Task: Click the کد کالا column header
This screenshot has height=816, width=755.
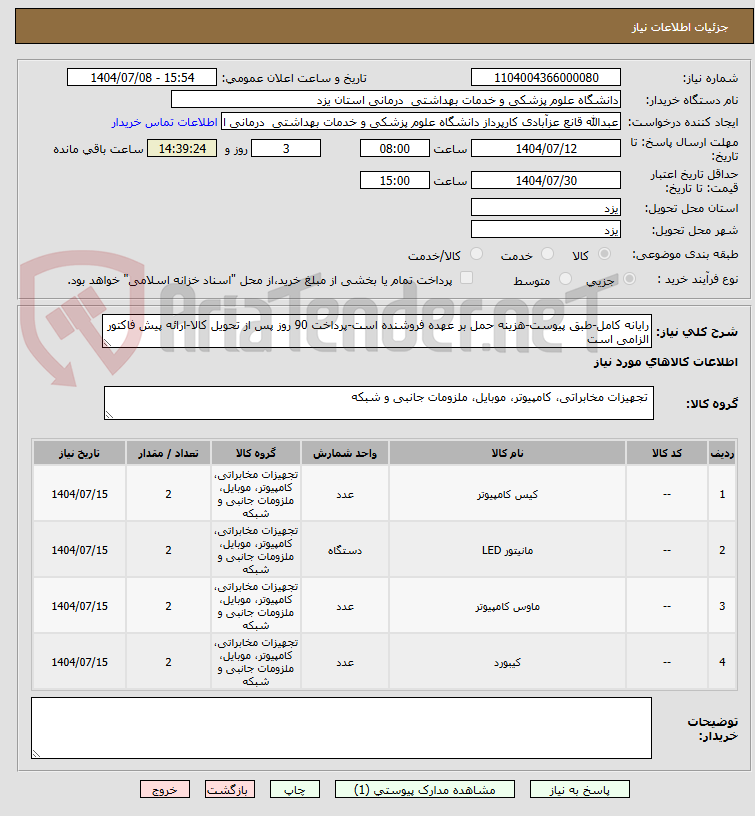Action: pos(667,453)
